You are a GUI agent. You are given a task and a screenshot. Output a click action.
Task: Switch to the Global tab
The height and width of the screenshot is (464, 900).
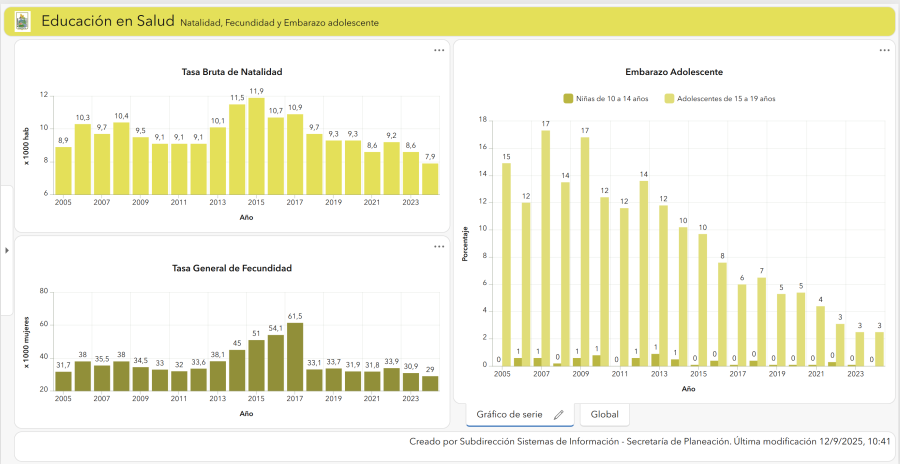[x=604, y=415]
